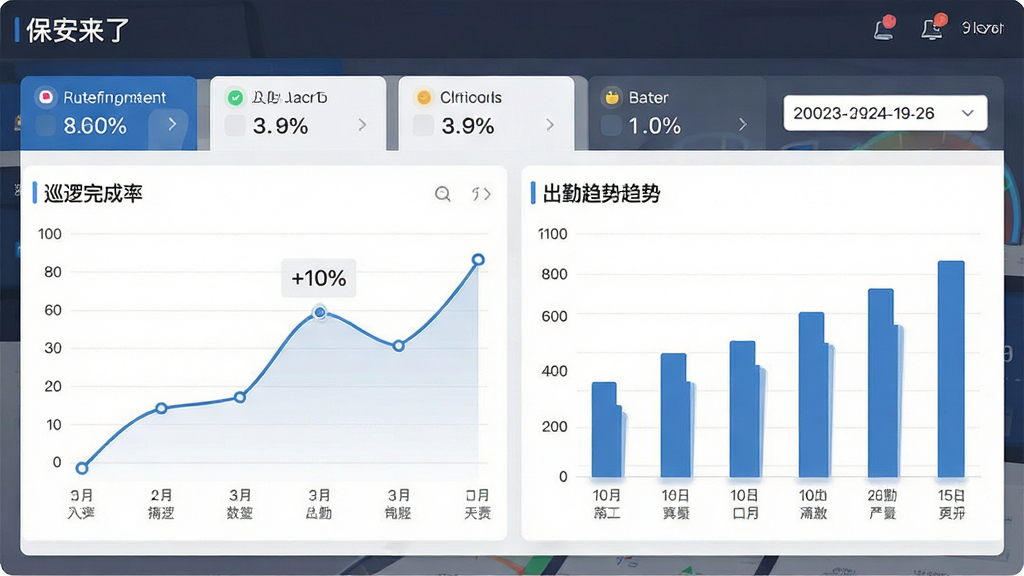
Task: Click the refresh icon in 巡逻完成率 panel
Action: (481, 194)
